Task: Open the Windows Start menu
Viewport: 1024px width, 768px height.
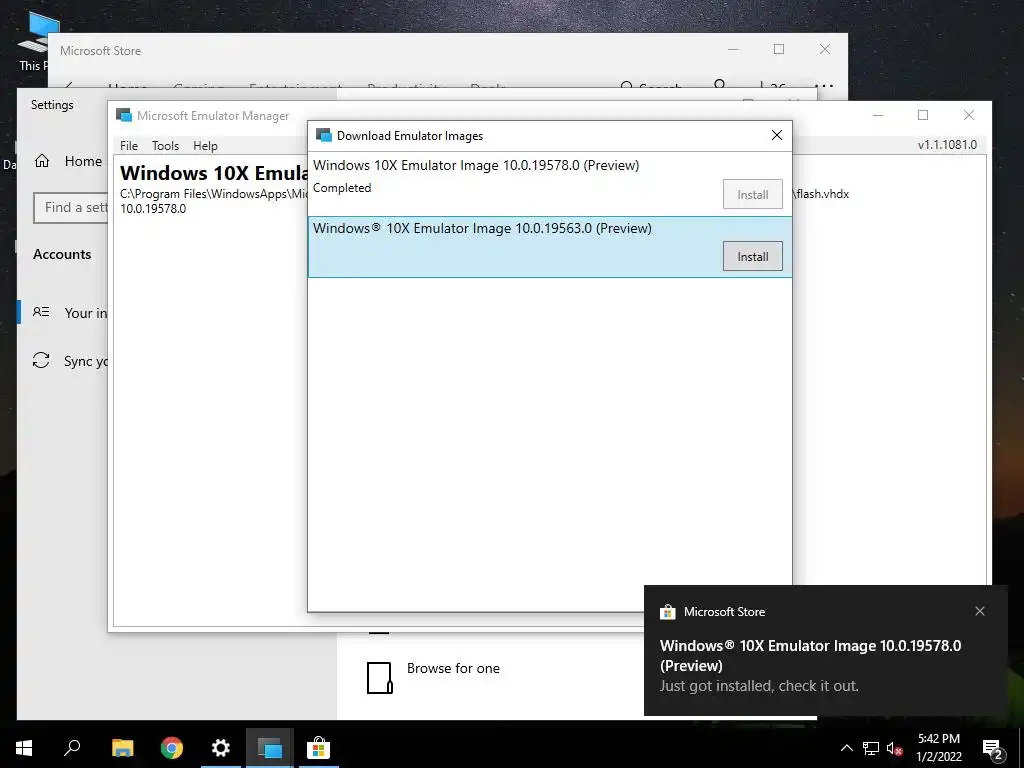Action: [24, 748]
